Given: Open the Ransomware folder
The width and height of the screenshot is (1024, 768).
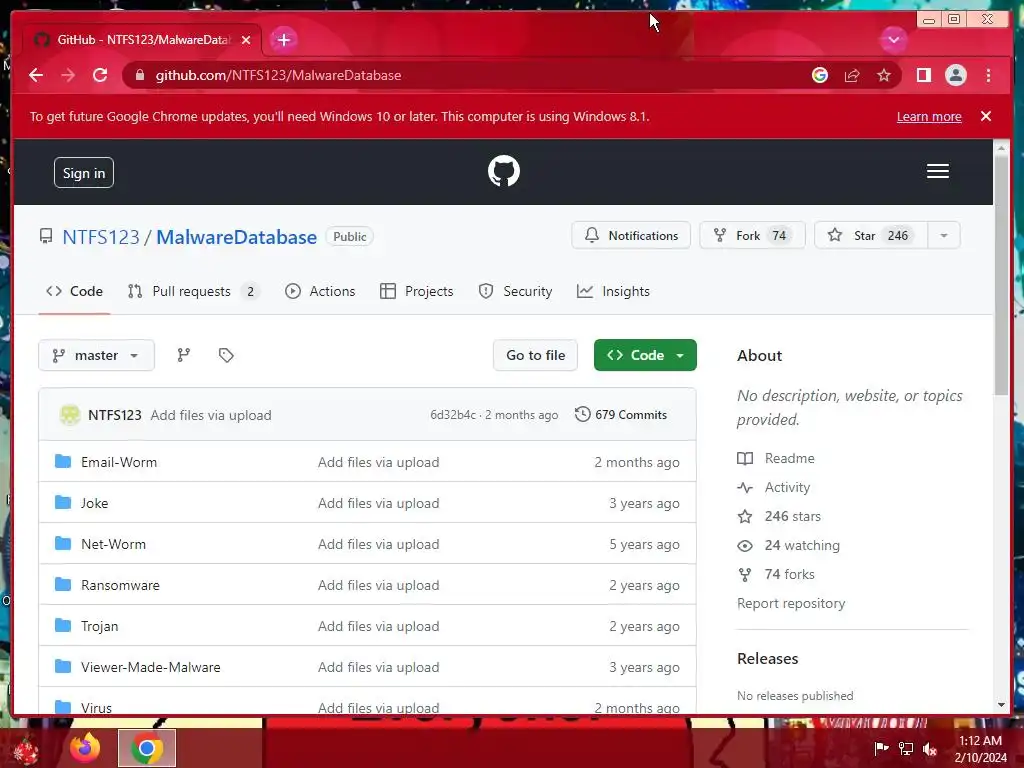Looking at the screenshot, I should tap(120, 585).
